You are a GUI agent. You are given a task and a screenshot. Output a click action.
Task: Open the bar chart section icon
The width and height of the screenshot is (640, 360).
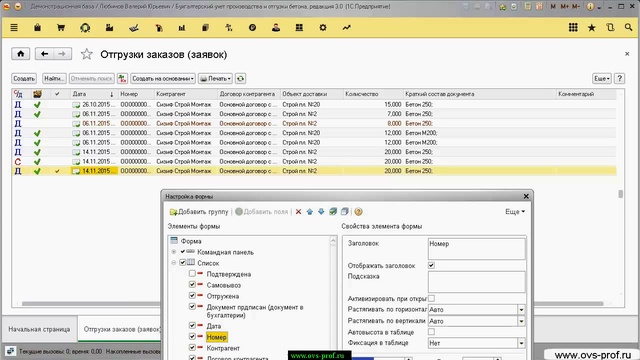tap(182, 28)
